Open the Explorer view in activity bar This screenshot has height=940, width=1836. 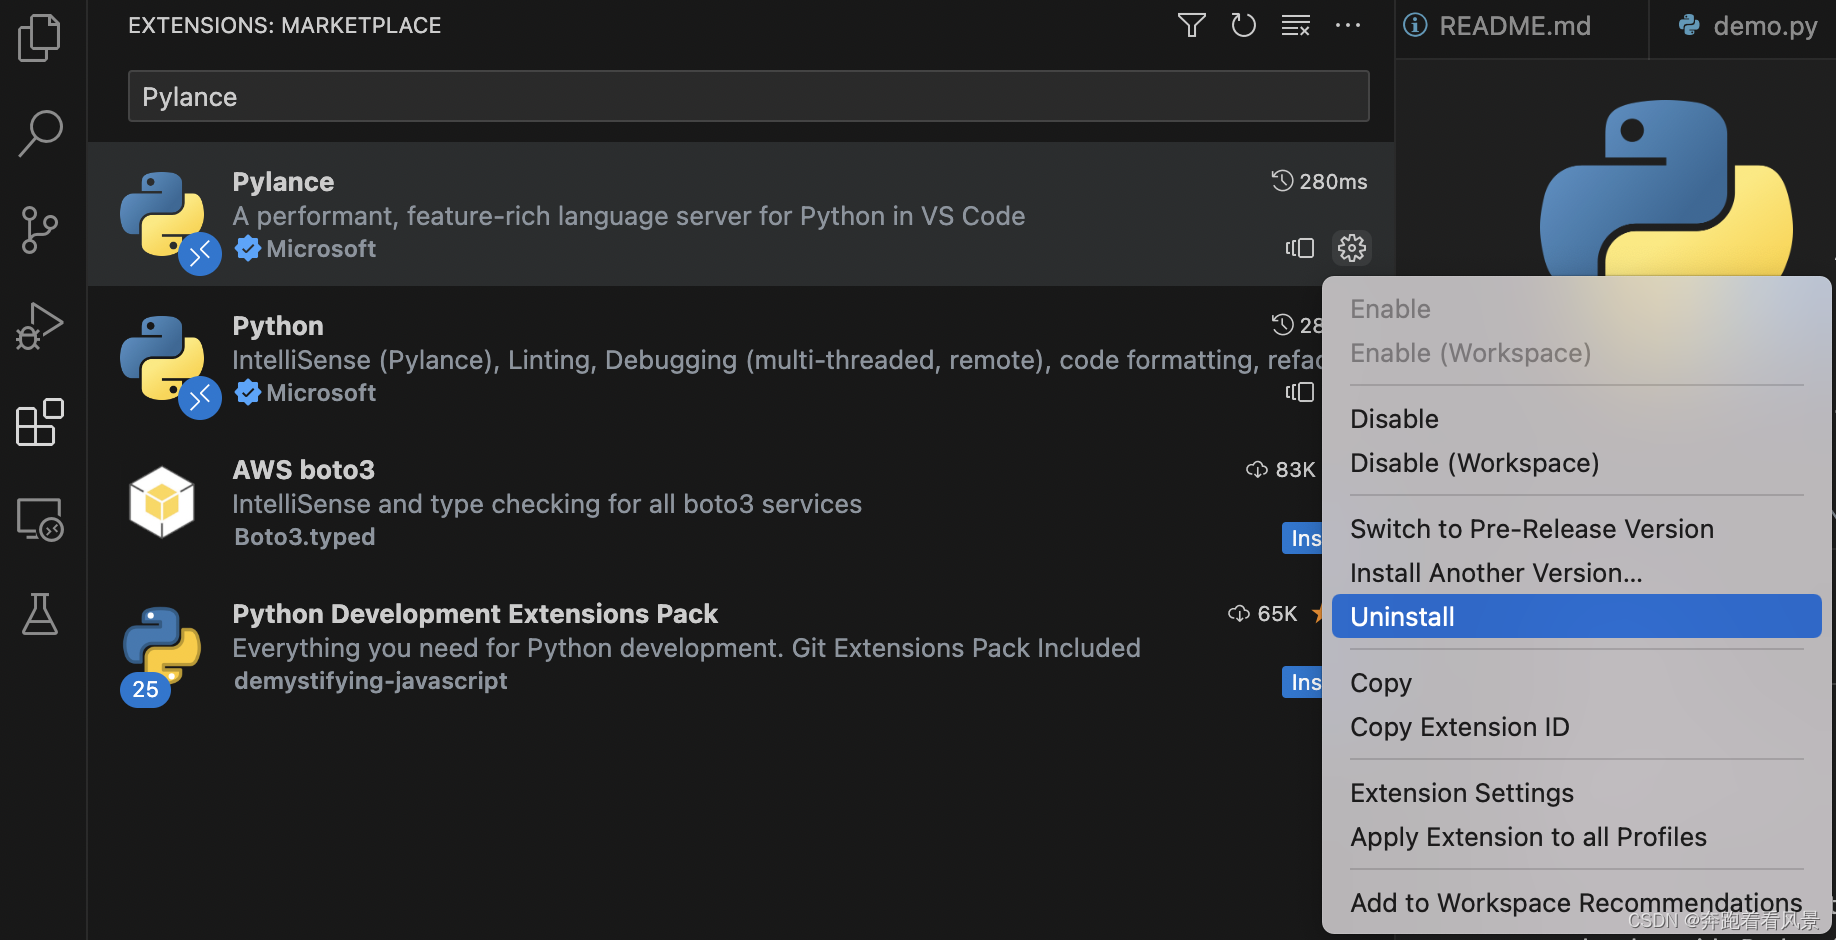coord(40,38)
